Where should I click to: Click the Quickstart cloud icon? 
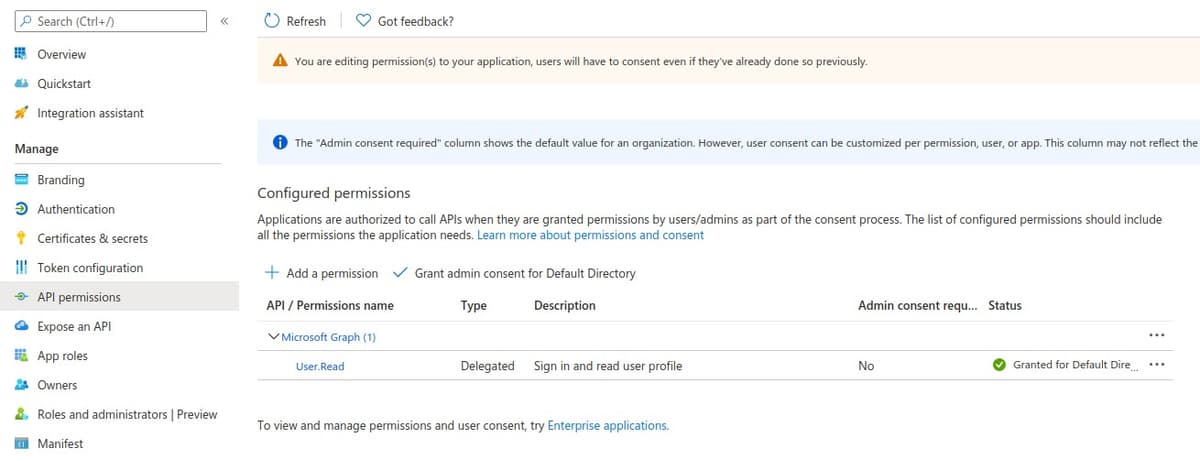(x=21, y=84)
